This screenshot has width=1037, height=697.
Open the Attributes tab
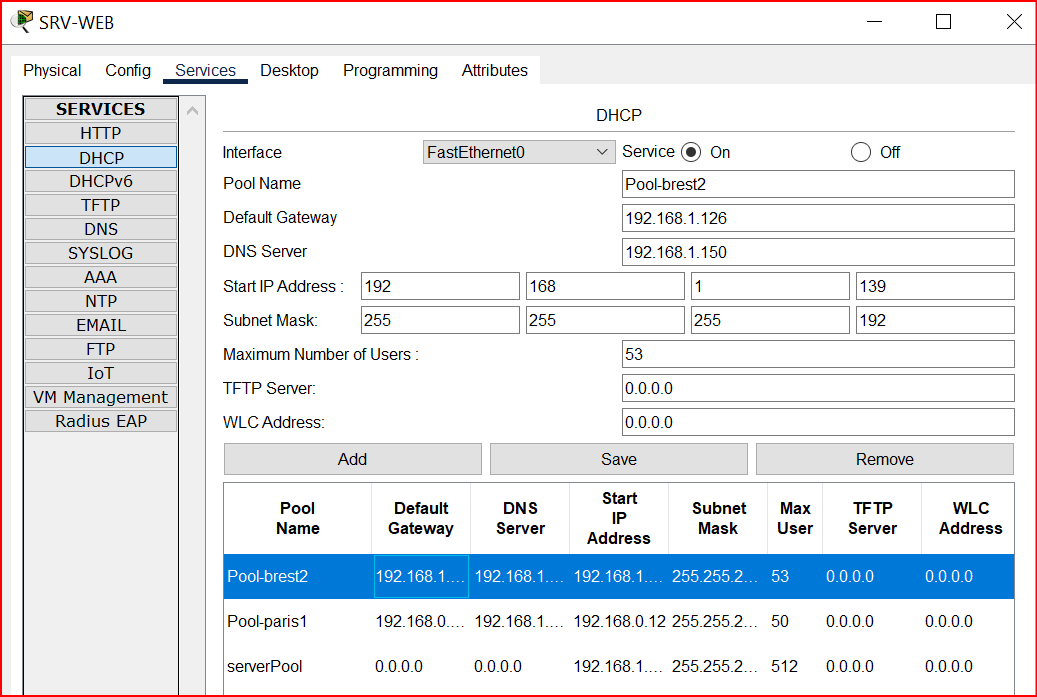(x=495, y=70)
